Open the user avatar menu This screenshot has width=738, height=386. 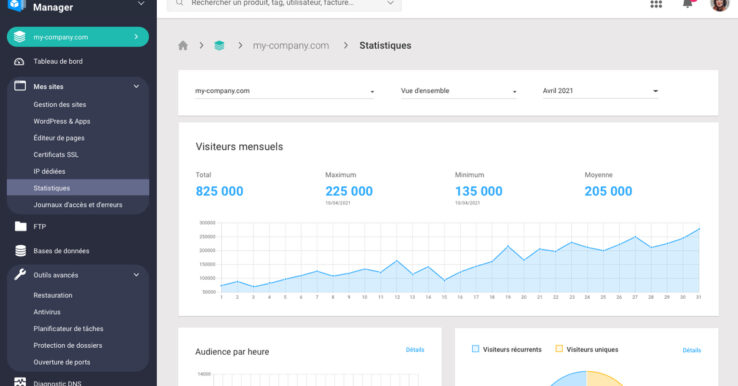pos(719,5)
